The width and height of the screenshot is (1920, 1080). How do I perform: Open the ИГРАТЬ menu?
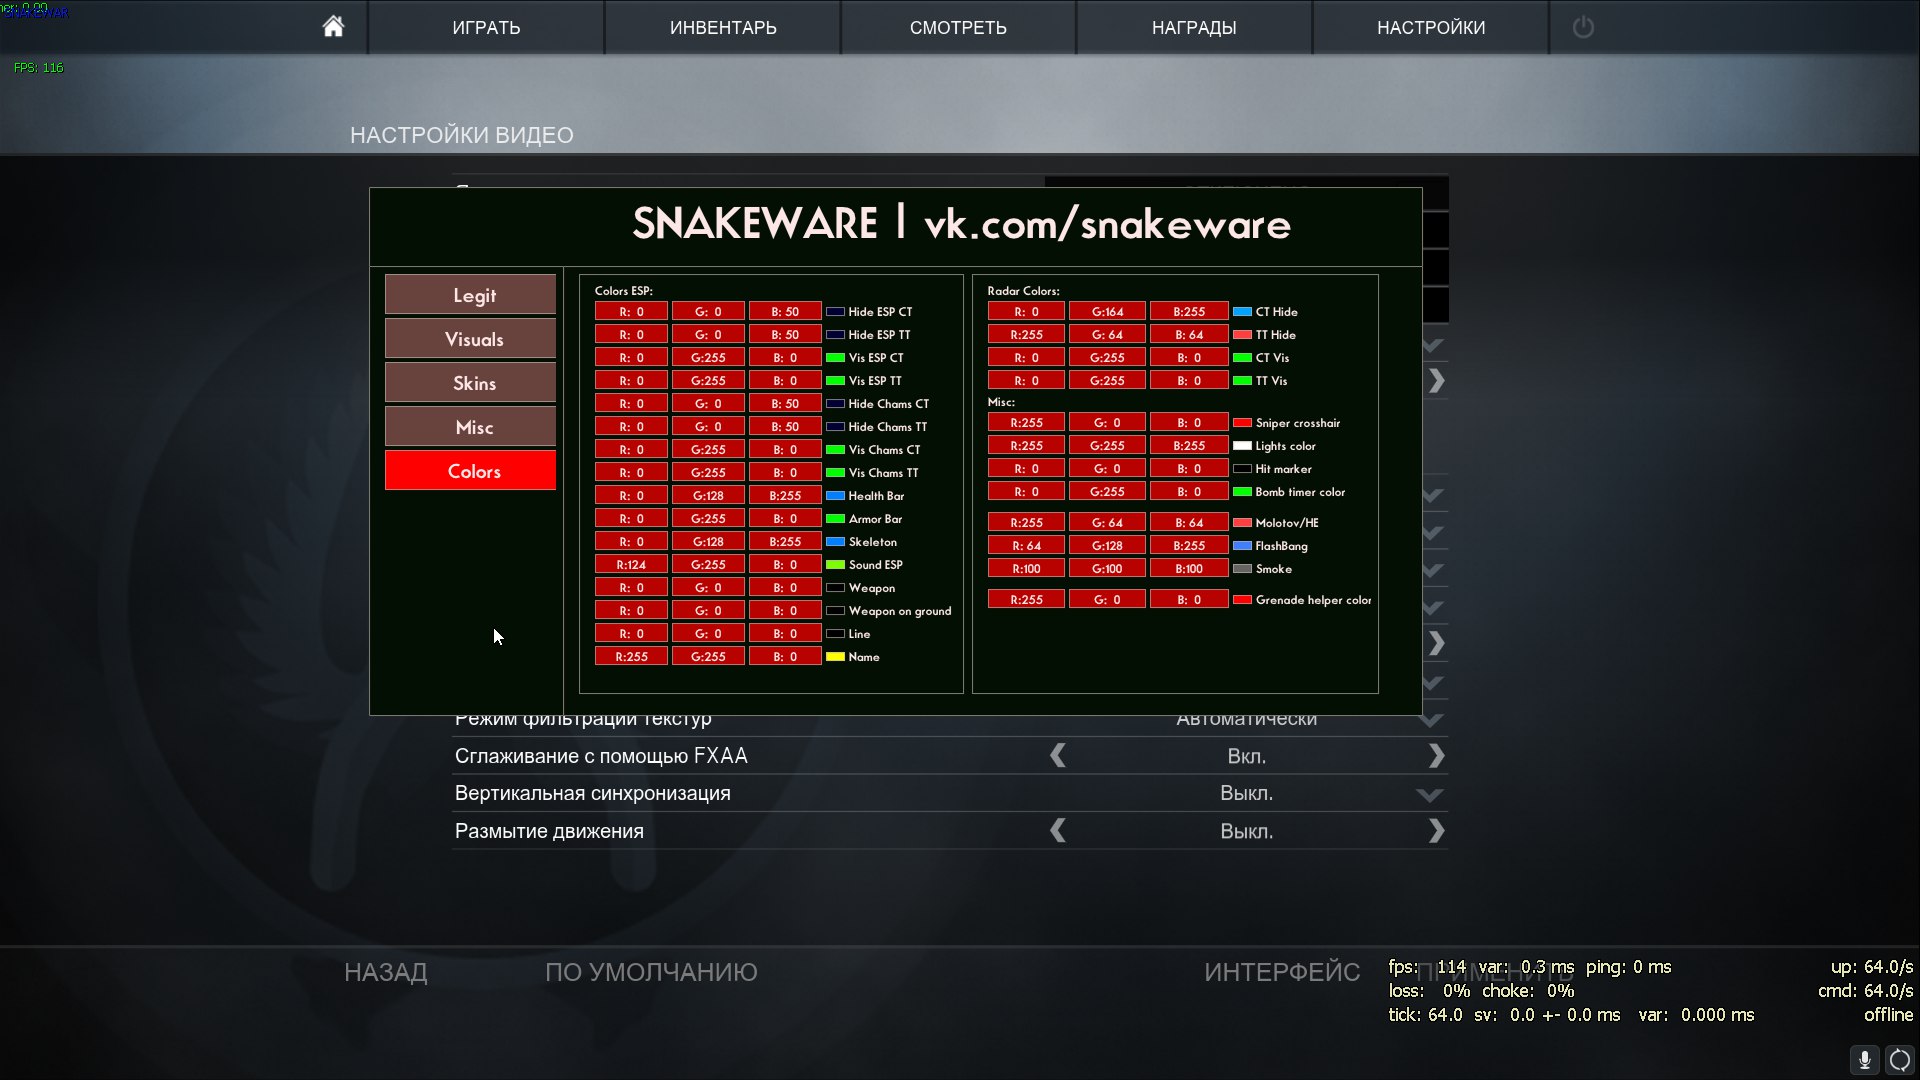pos(486,27)
